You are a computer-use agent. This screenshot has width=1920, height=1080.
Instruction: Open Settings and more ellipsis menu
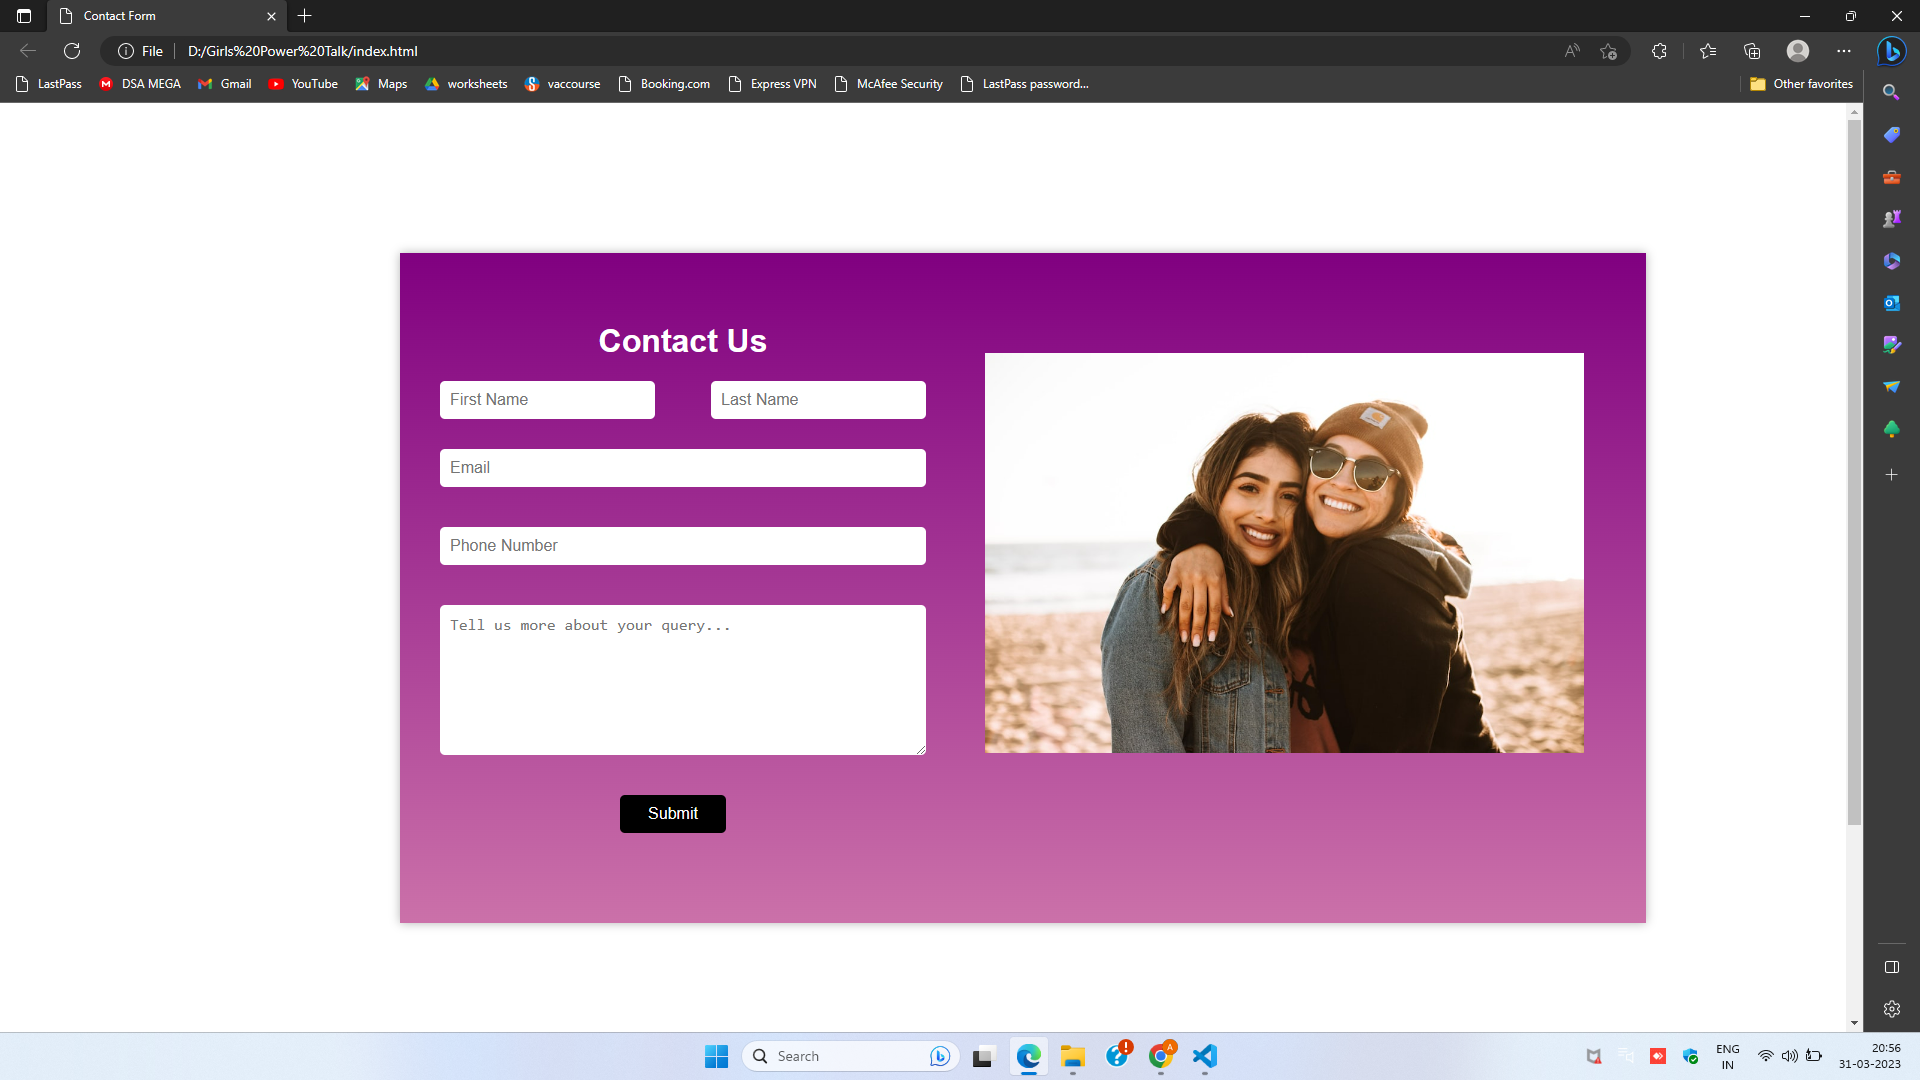tap(1844, 51)
